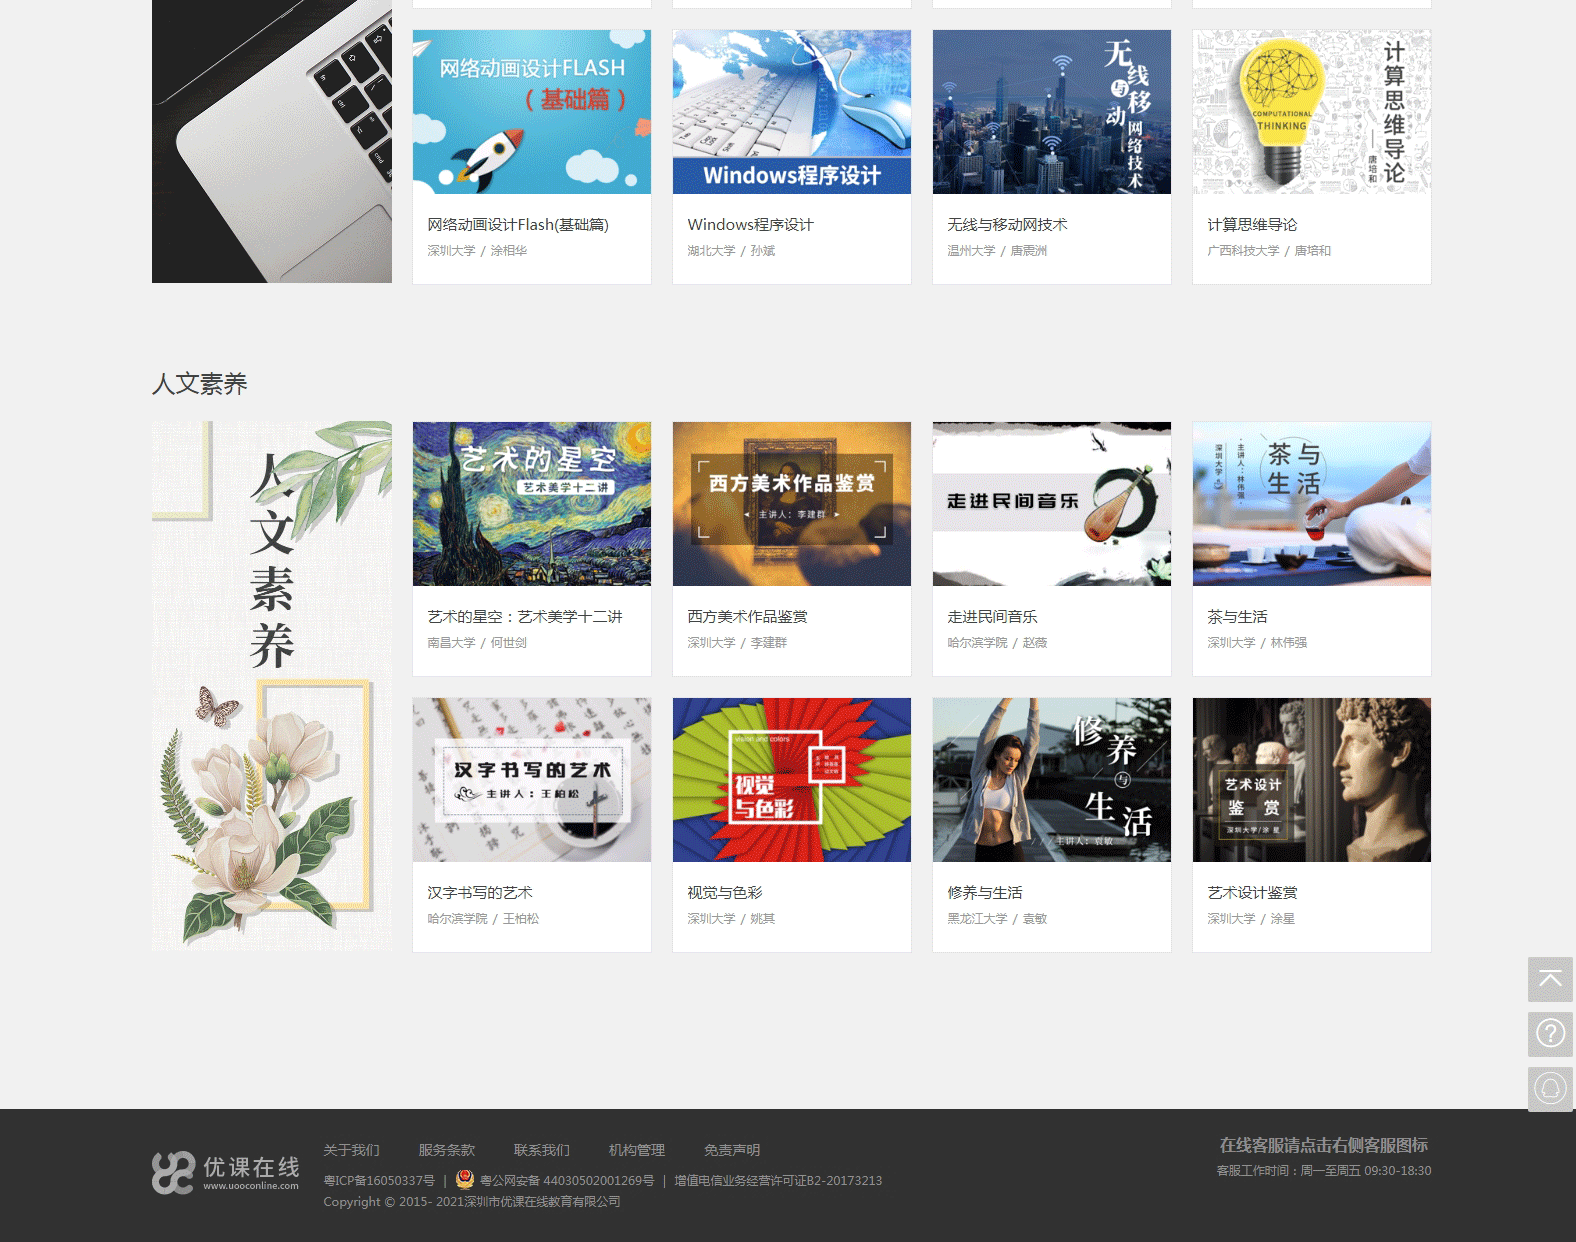Open the 机构管理 footer link
This screenshot has height=1242, width=1576.
click(x=636, y=1150)
